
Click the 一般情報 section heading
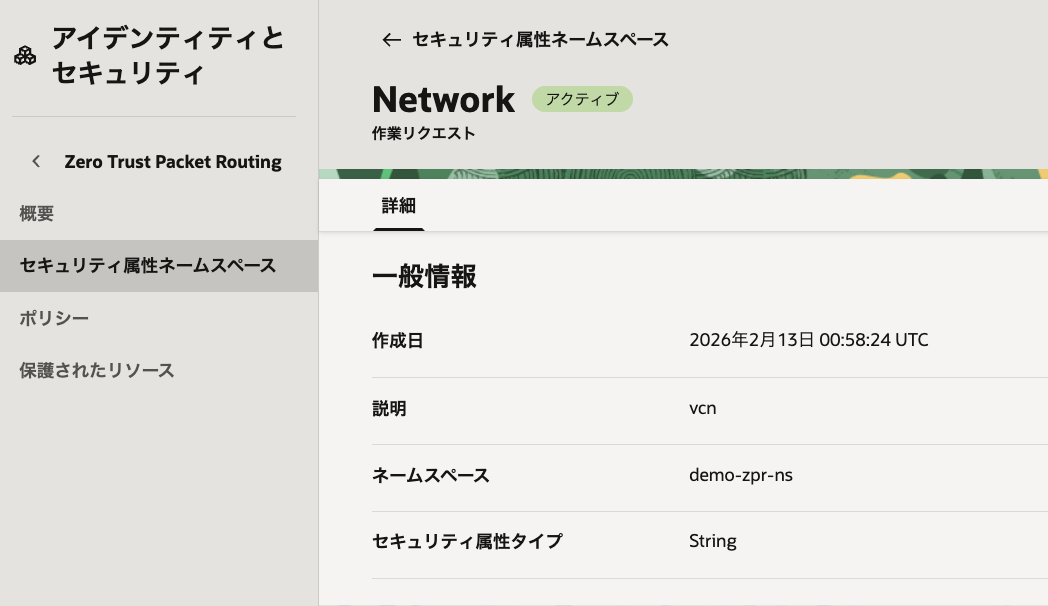point(424,277)
